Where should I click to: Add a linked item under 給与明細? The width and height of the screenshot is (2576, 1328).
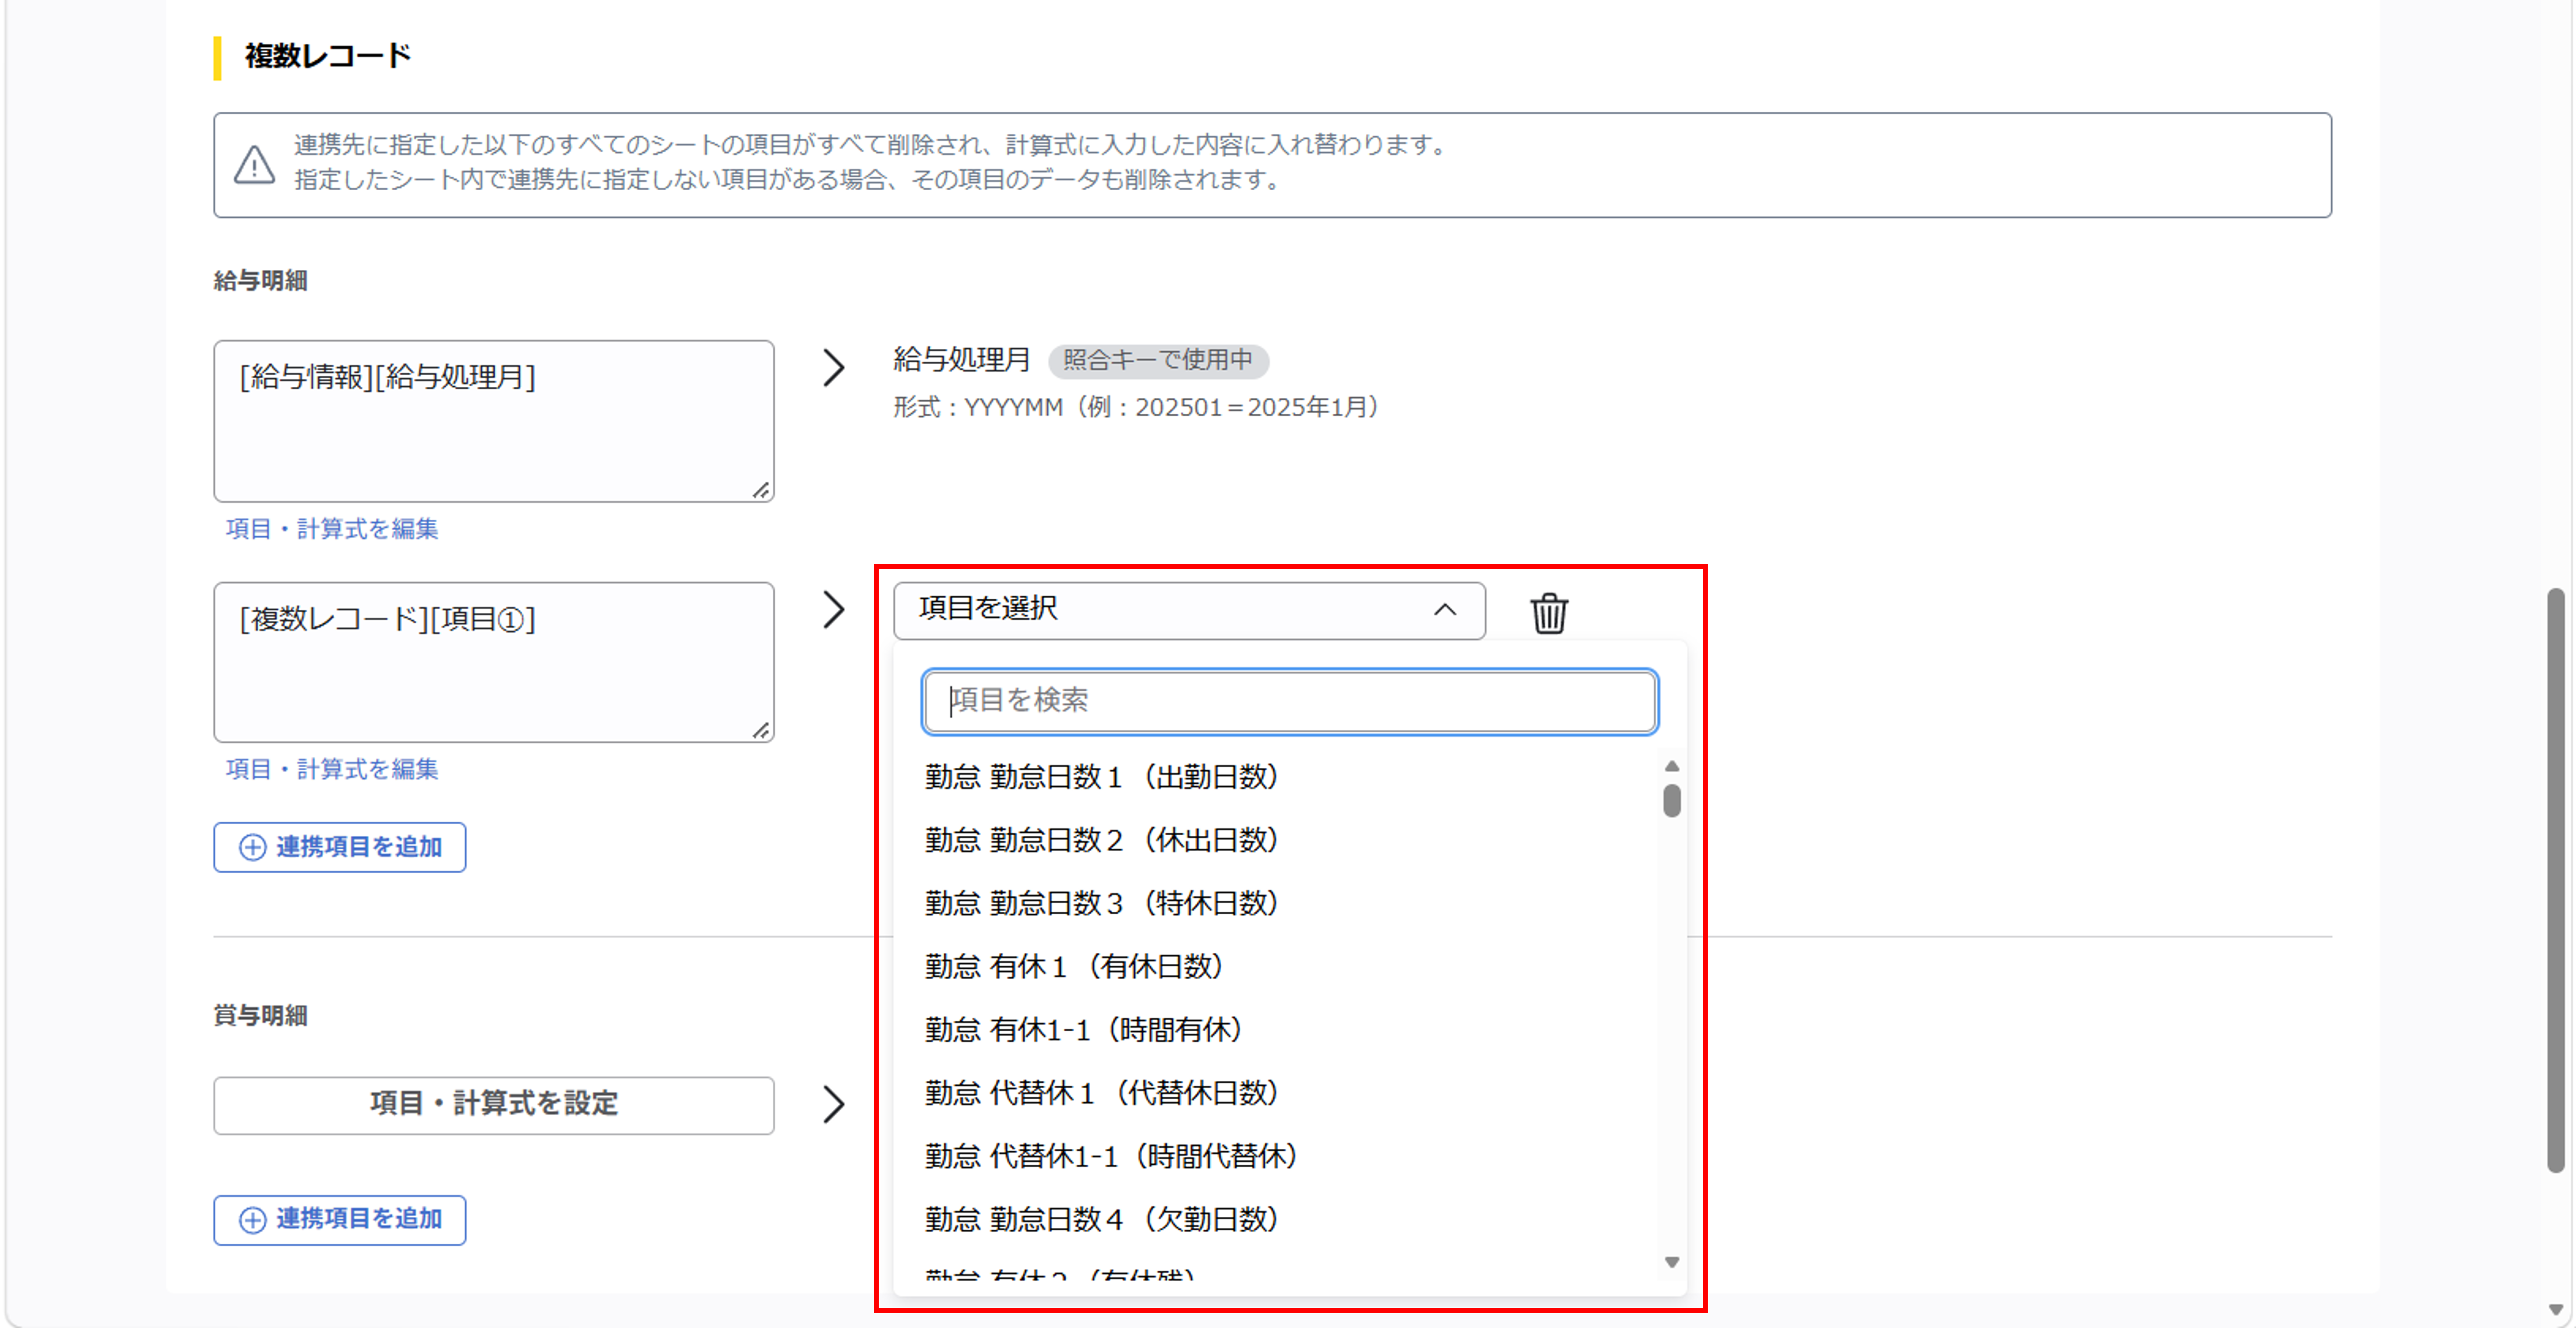pyautogui.click(x=339, y=847)
